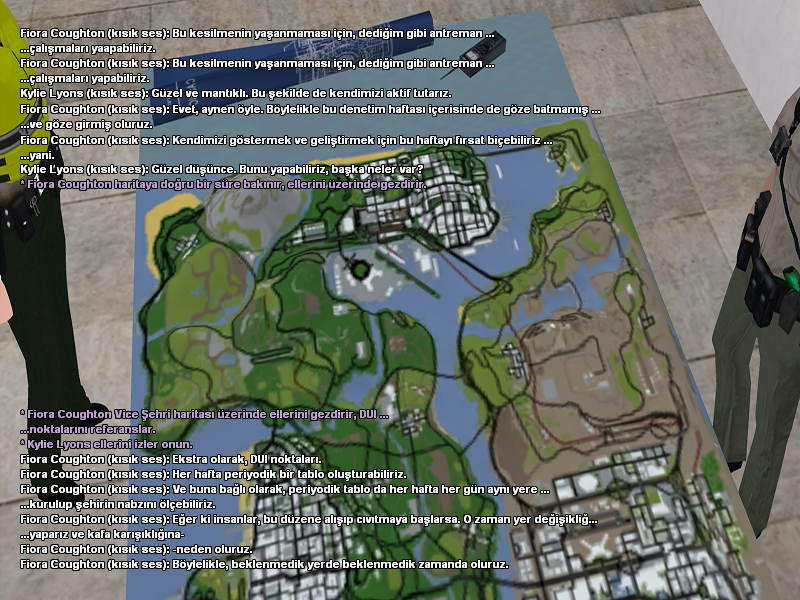Click line "Ekstra olarak, DUI noktaları."
This screenshot has height=600, width=800.
[171, 459]
